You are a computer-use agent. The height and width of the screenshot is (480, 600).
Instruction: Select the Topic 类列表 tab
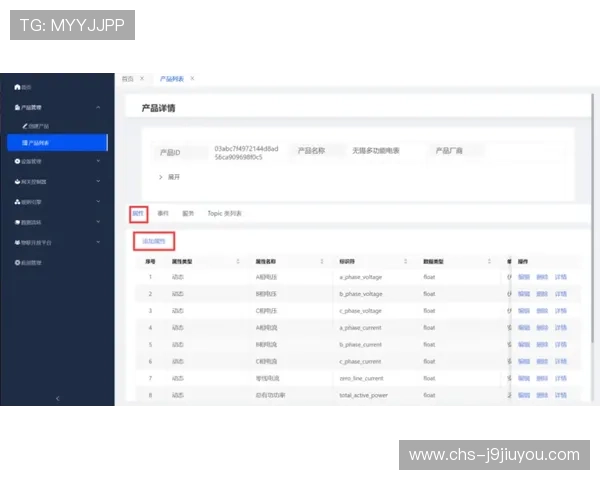pos(225,214)
